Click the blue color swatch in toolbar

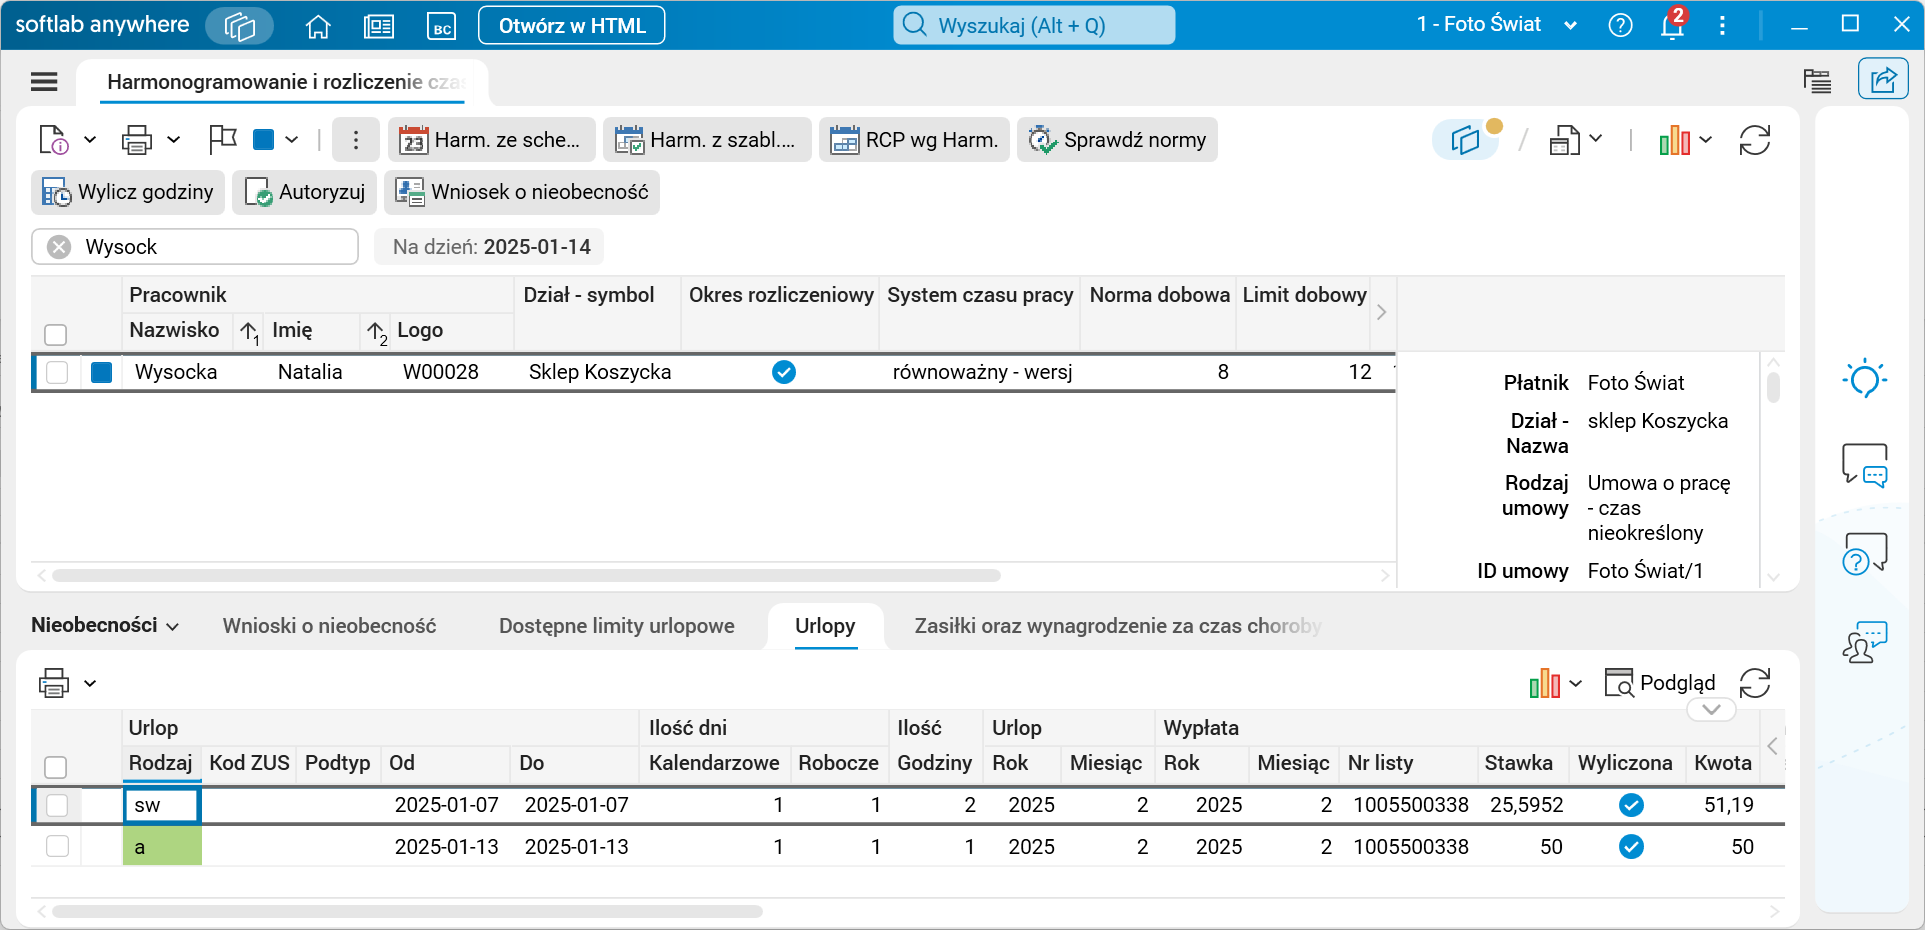tap(264, 140)
